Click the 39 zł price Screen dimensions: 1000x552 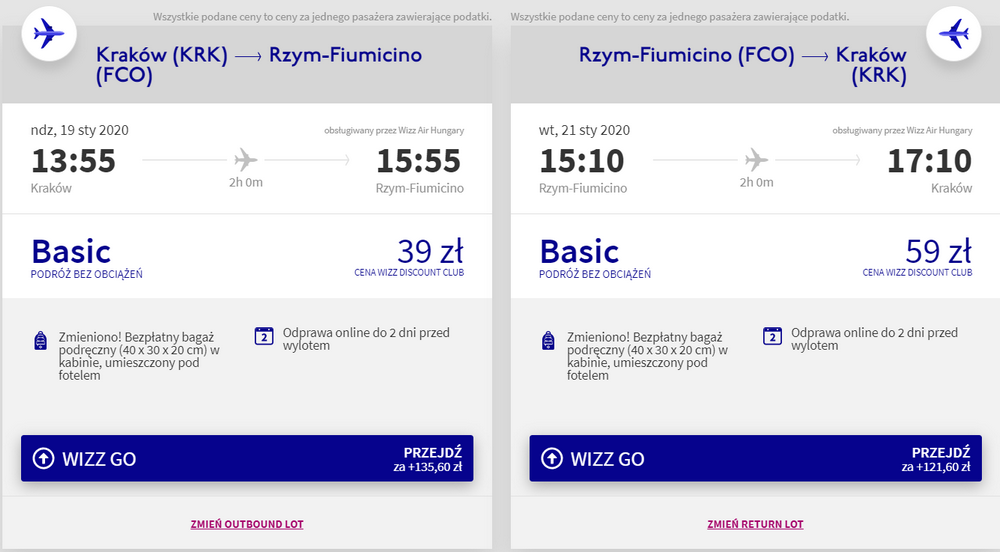(x=430, y=251)
